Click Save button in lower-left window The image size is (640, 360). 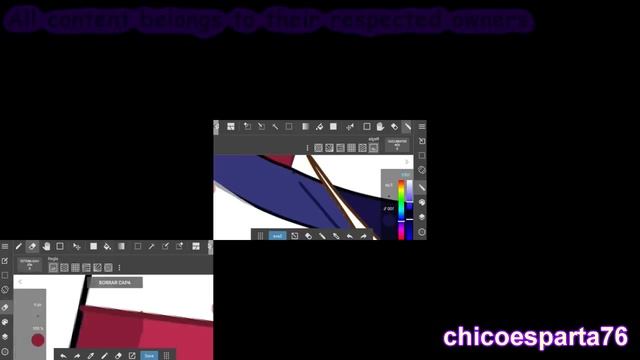pyautogui.click(x=149, y=356)
